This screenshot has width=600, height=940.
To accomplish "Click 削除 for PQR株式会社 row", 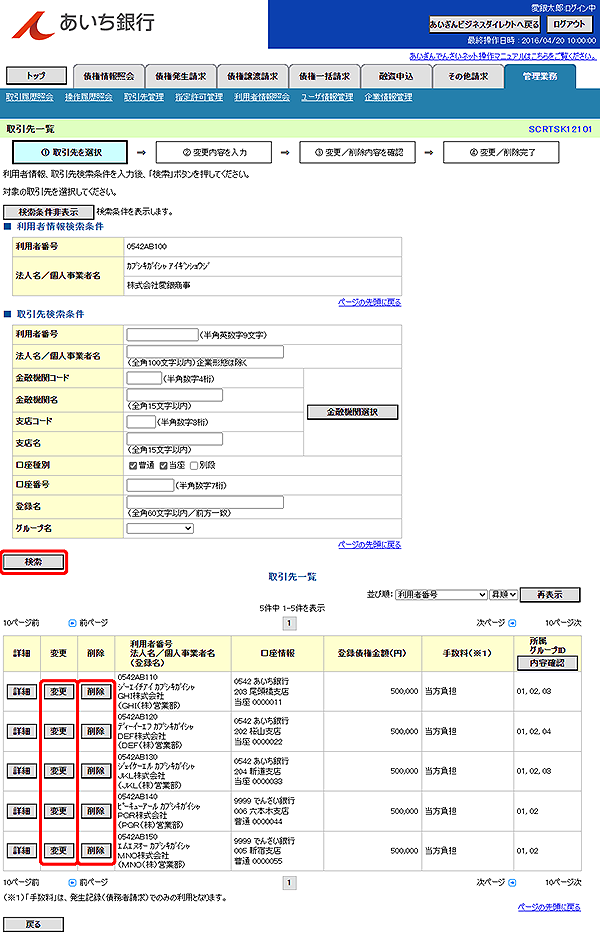I will [x=96, y=811].
